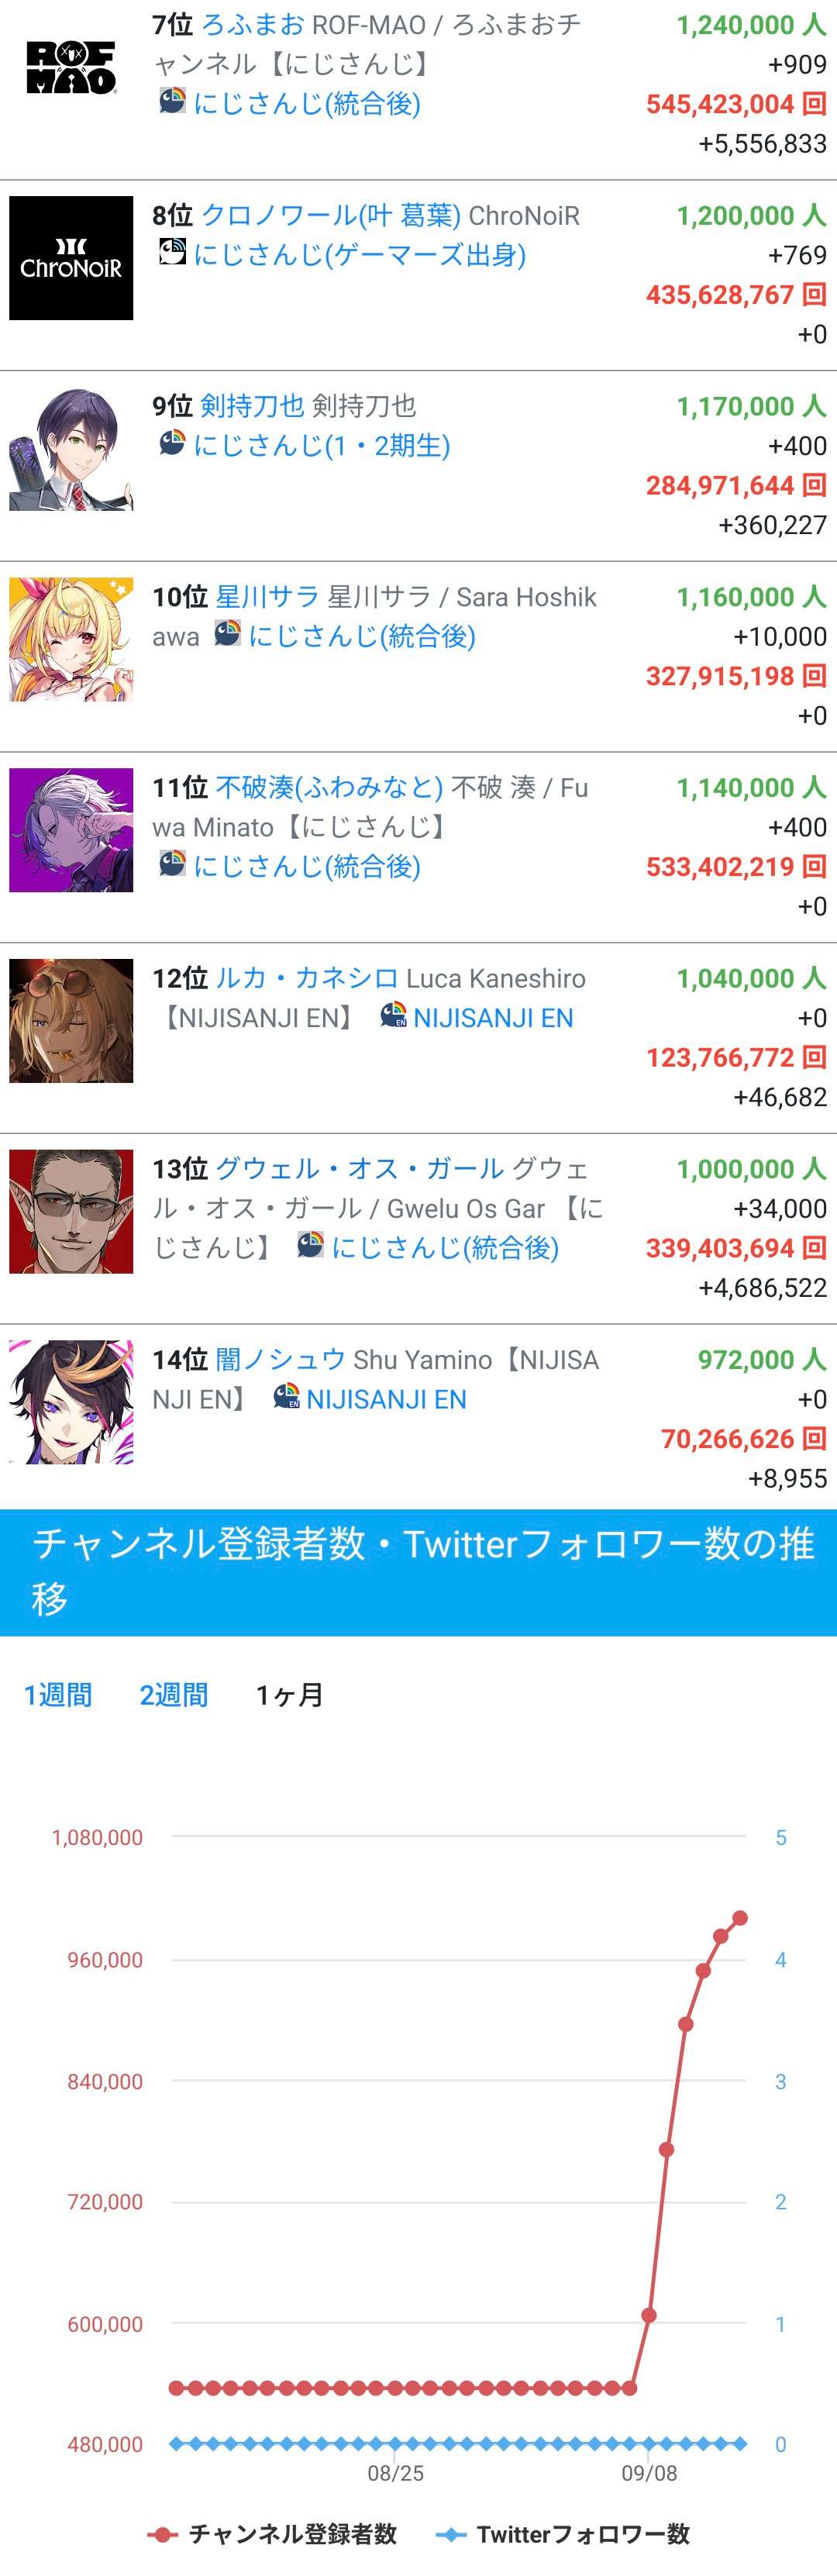Switch chart to 2週間 range

(x=174, y=1694)
